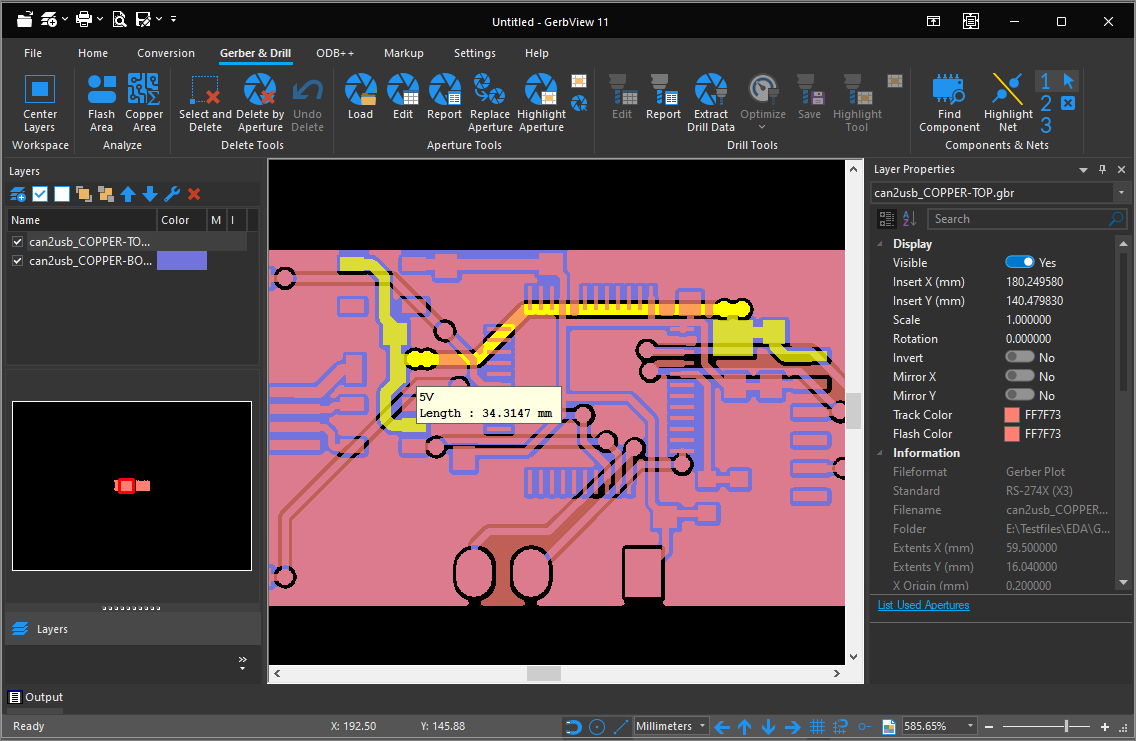
Task: Click the Center Layers tool
Action: click(x=40, y=104)
